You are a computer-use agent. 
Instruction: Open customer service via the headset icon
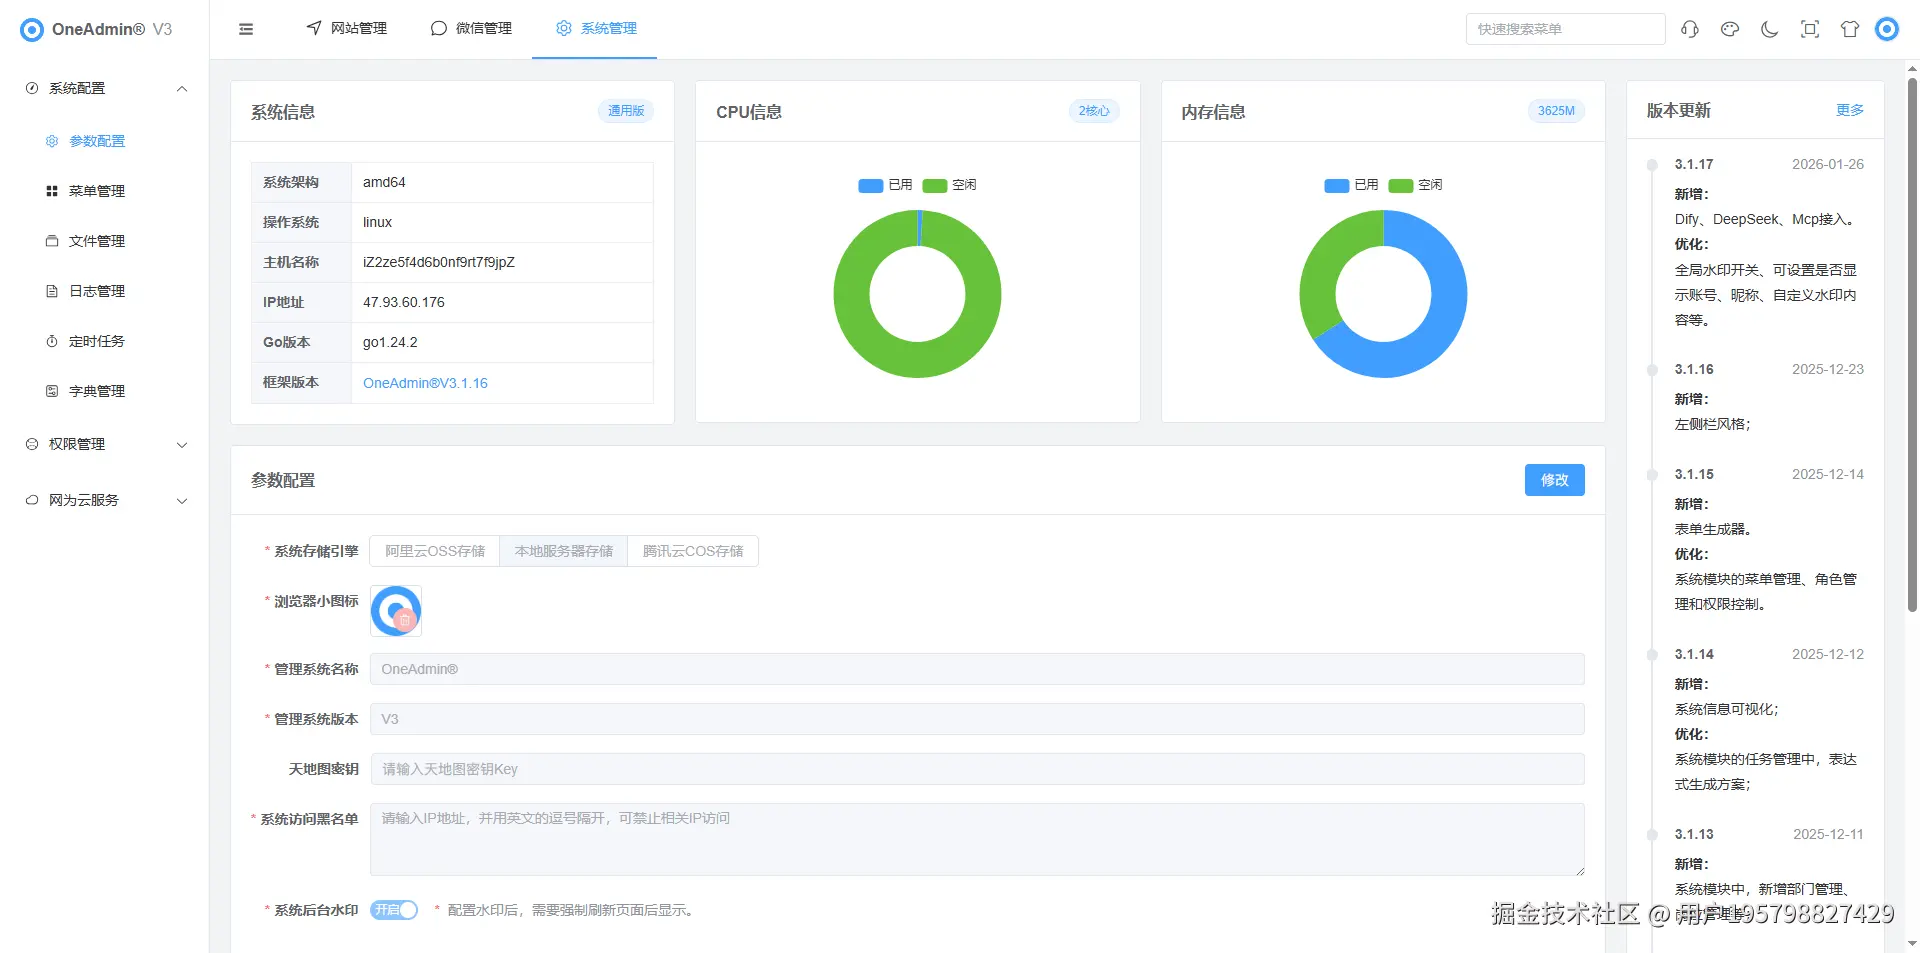click(1690, 29)
